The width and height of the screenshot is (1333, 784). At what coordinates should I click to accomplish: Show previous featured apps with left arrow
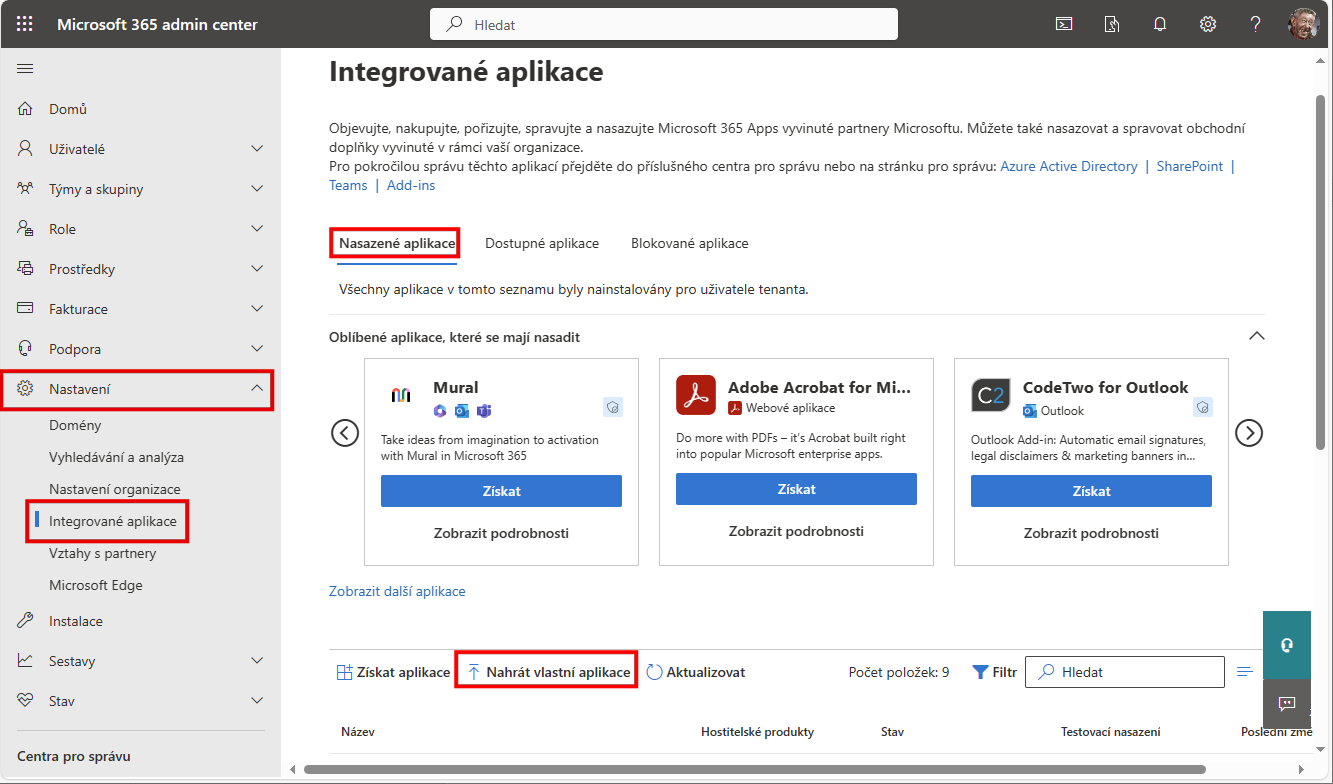[345, 433]
